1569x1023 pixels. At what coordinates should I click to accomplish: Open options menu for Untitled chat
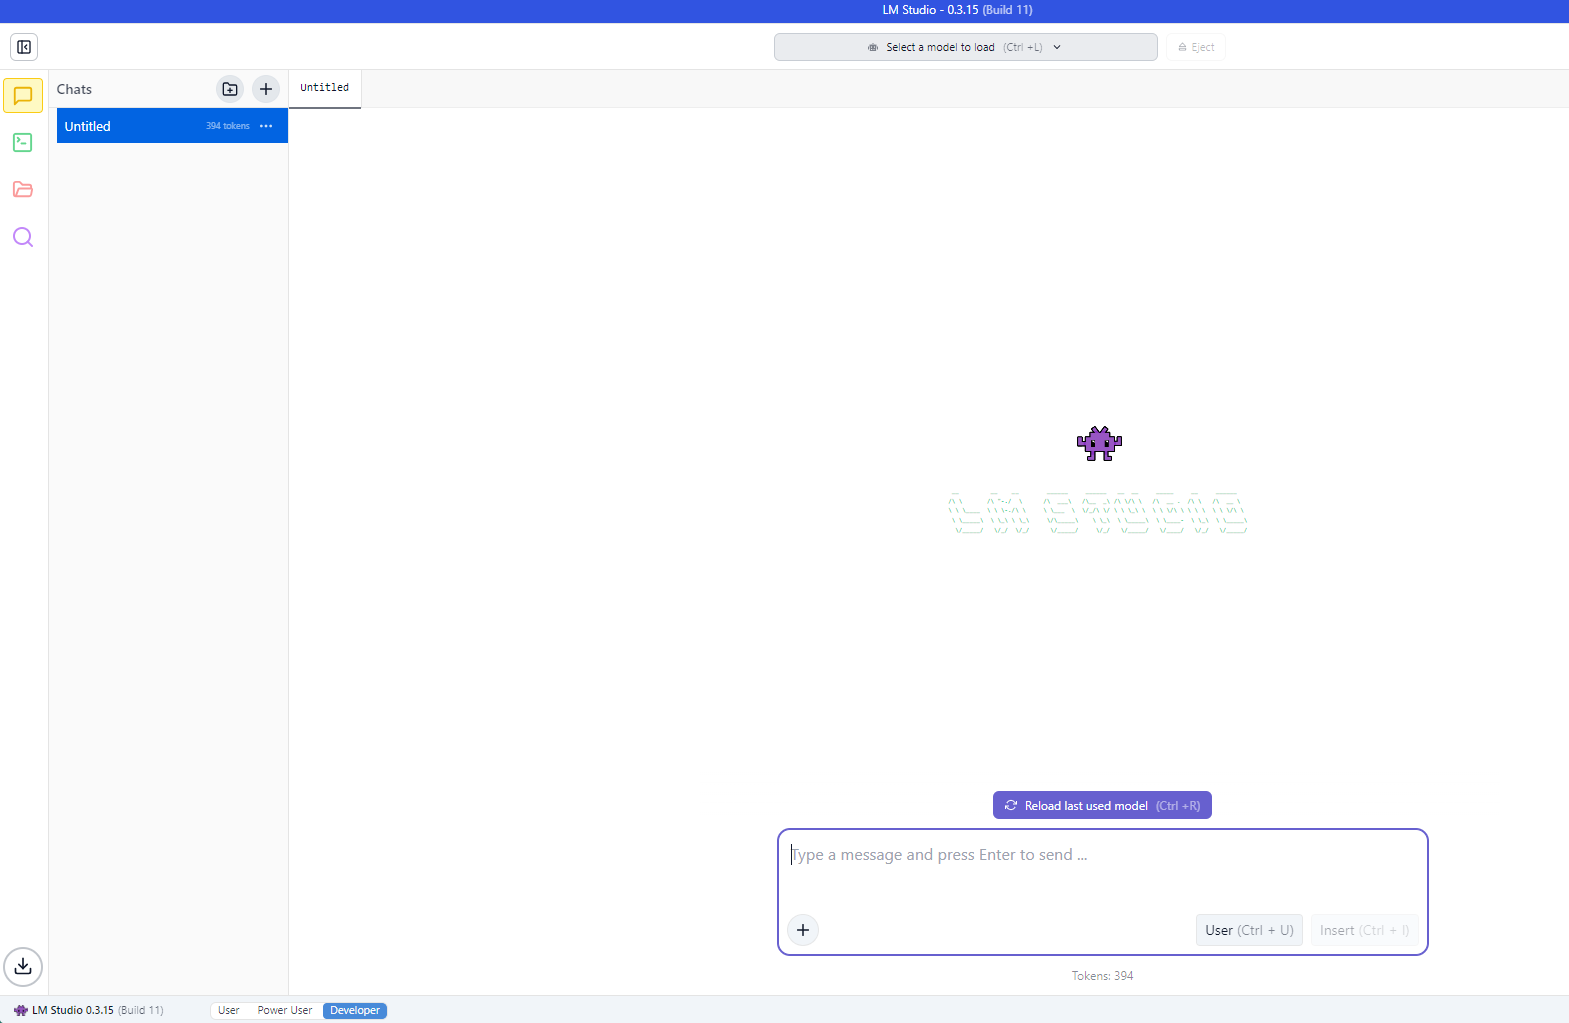(x=266, y=126)
